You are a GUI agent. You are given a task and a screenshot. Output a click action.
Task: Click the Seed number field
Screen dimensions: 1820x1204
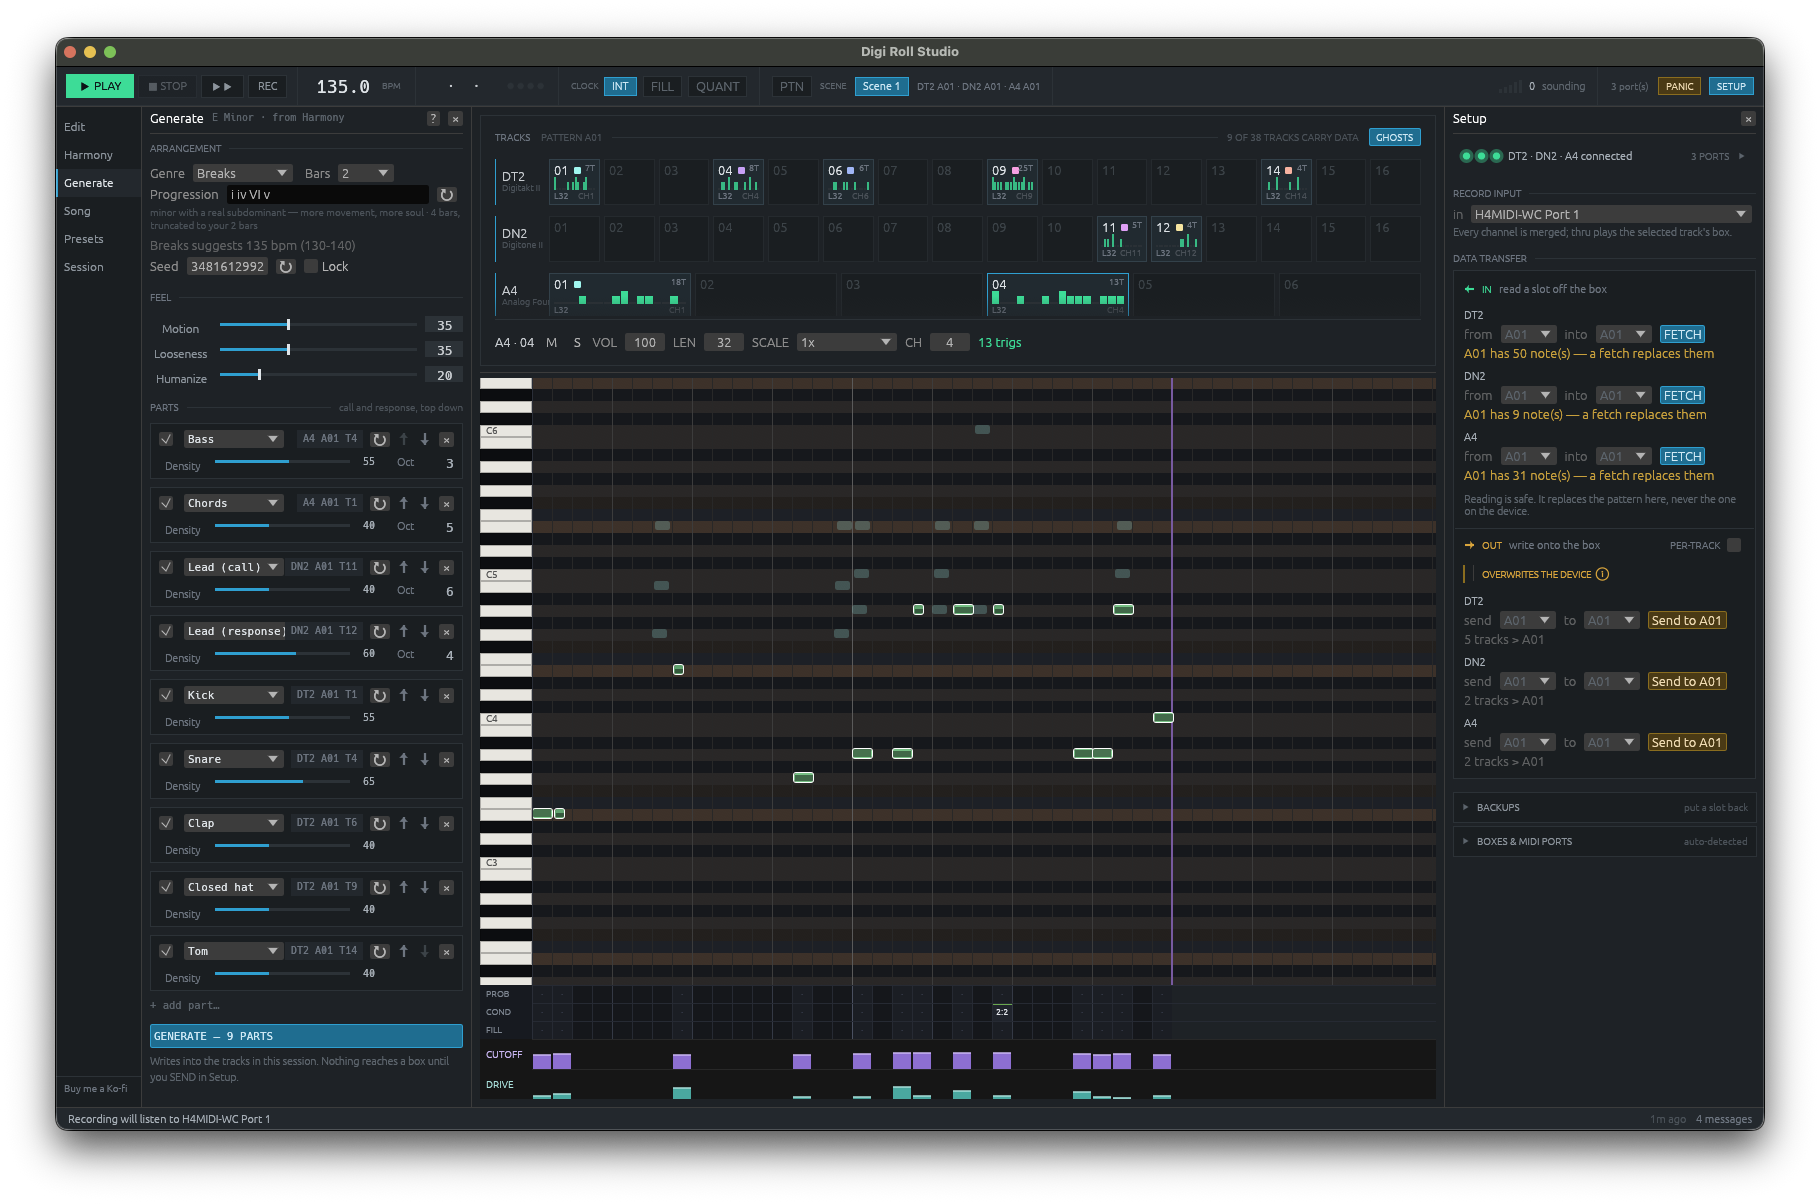[x=227, y=267]
